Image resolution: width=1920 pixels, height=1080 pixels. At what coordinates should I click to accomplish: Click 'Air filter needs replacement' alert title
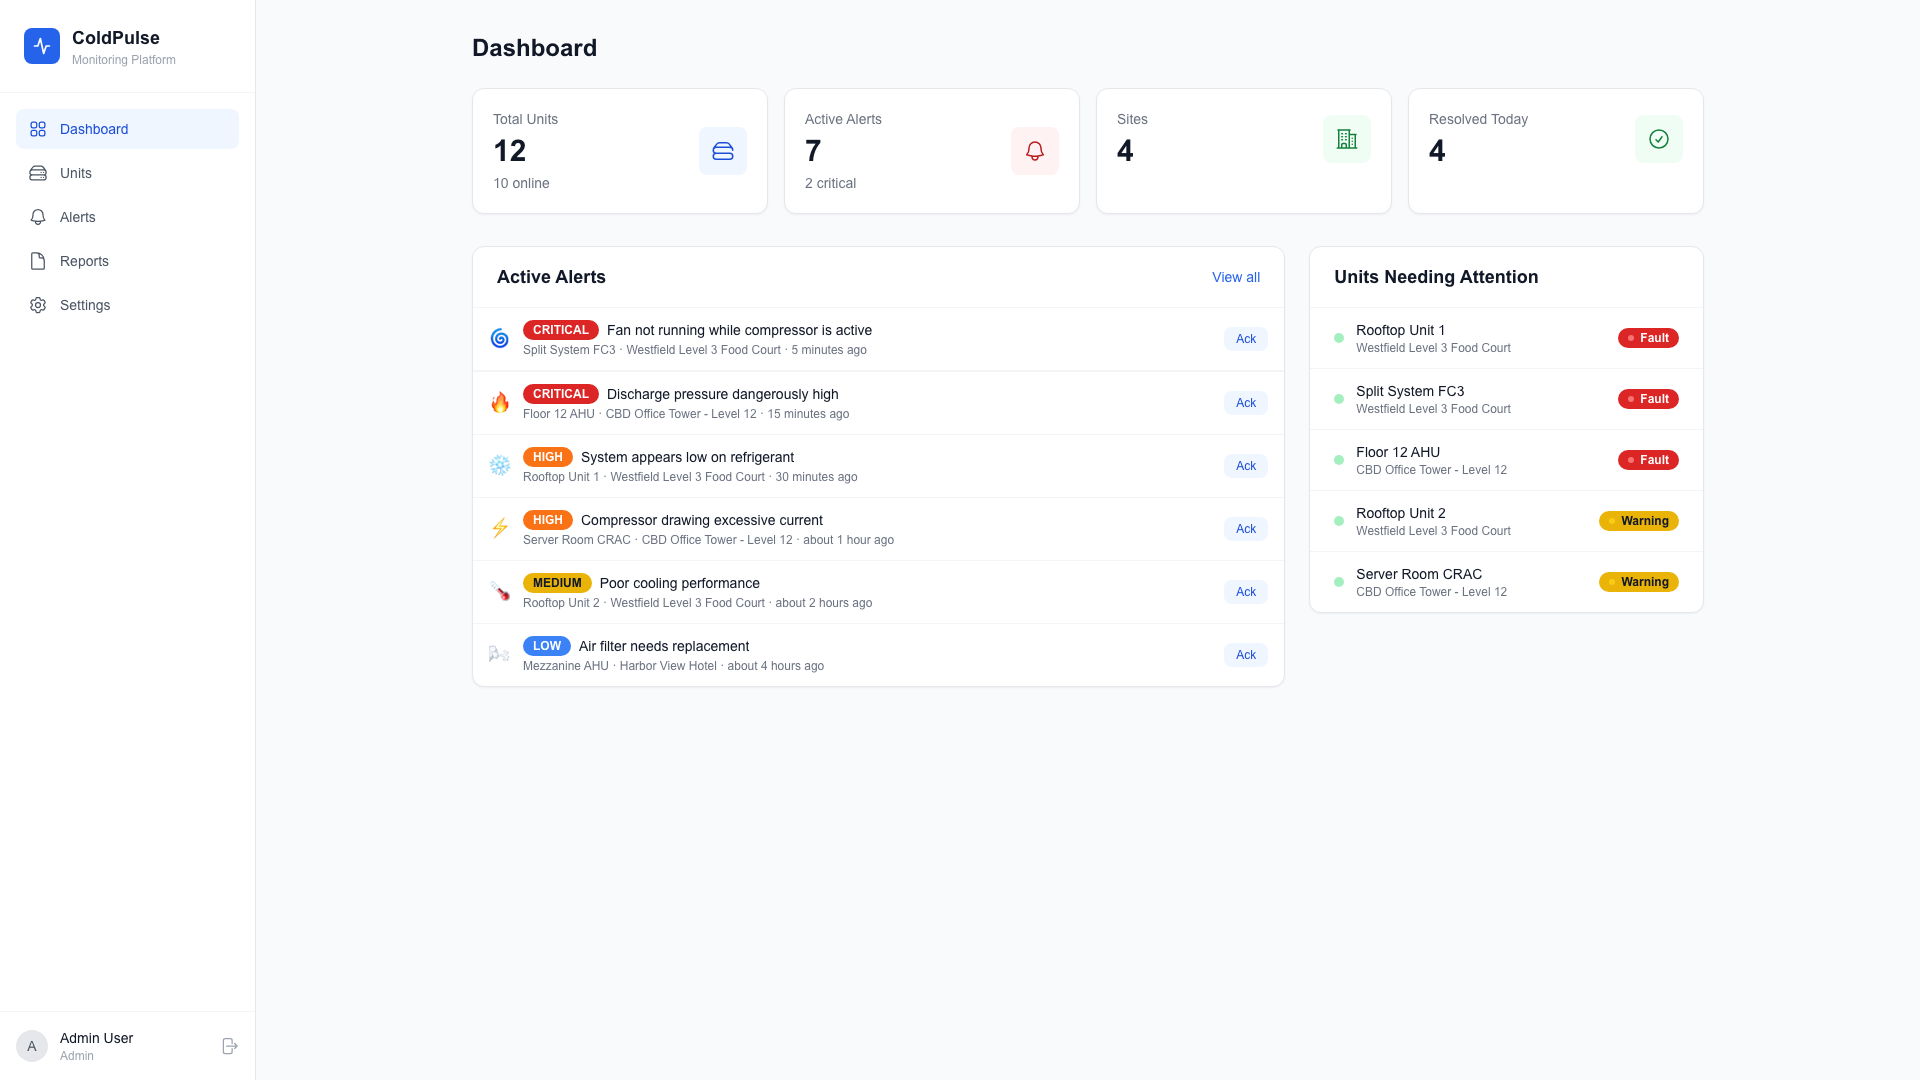(x=663, y=646)
